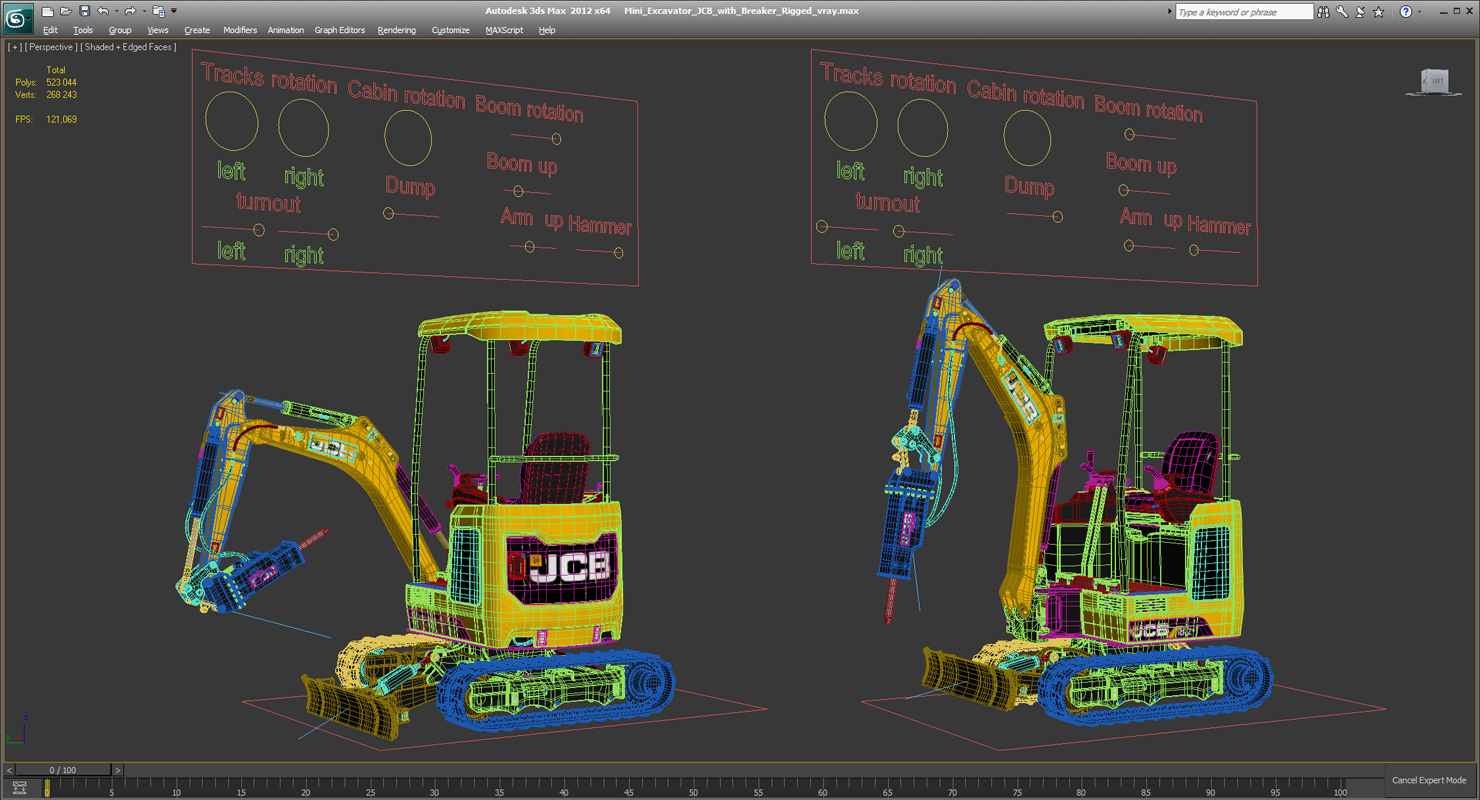Open the 3ds Max application button menu
Screen dimensions: 1480x800
pos(18,18)
